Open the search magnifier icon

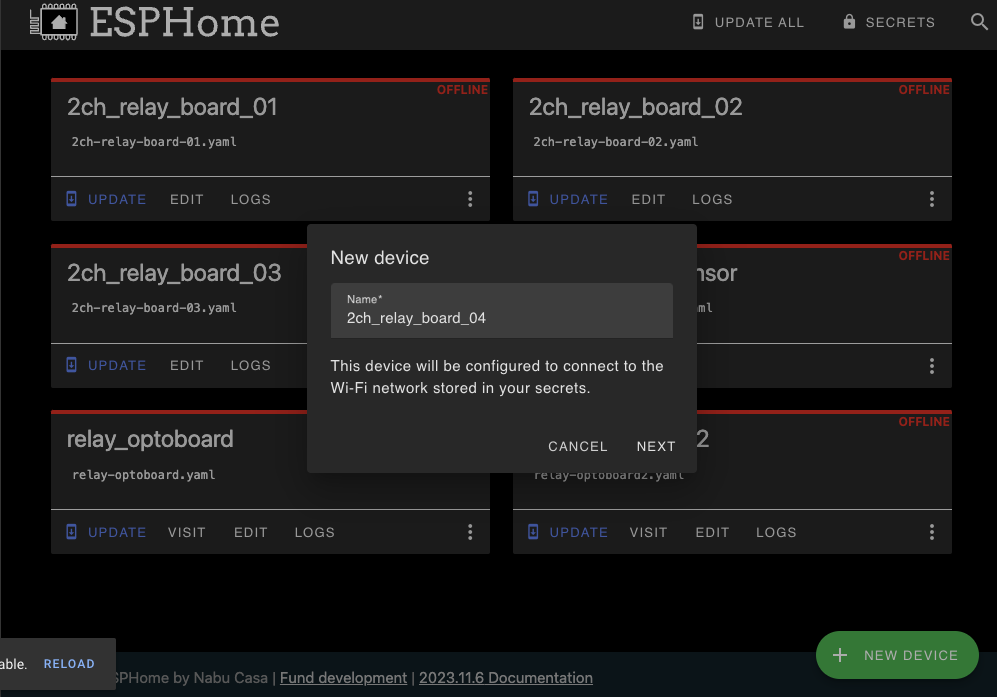[979, 22]
